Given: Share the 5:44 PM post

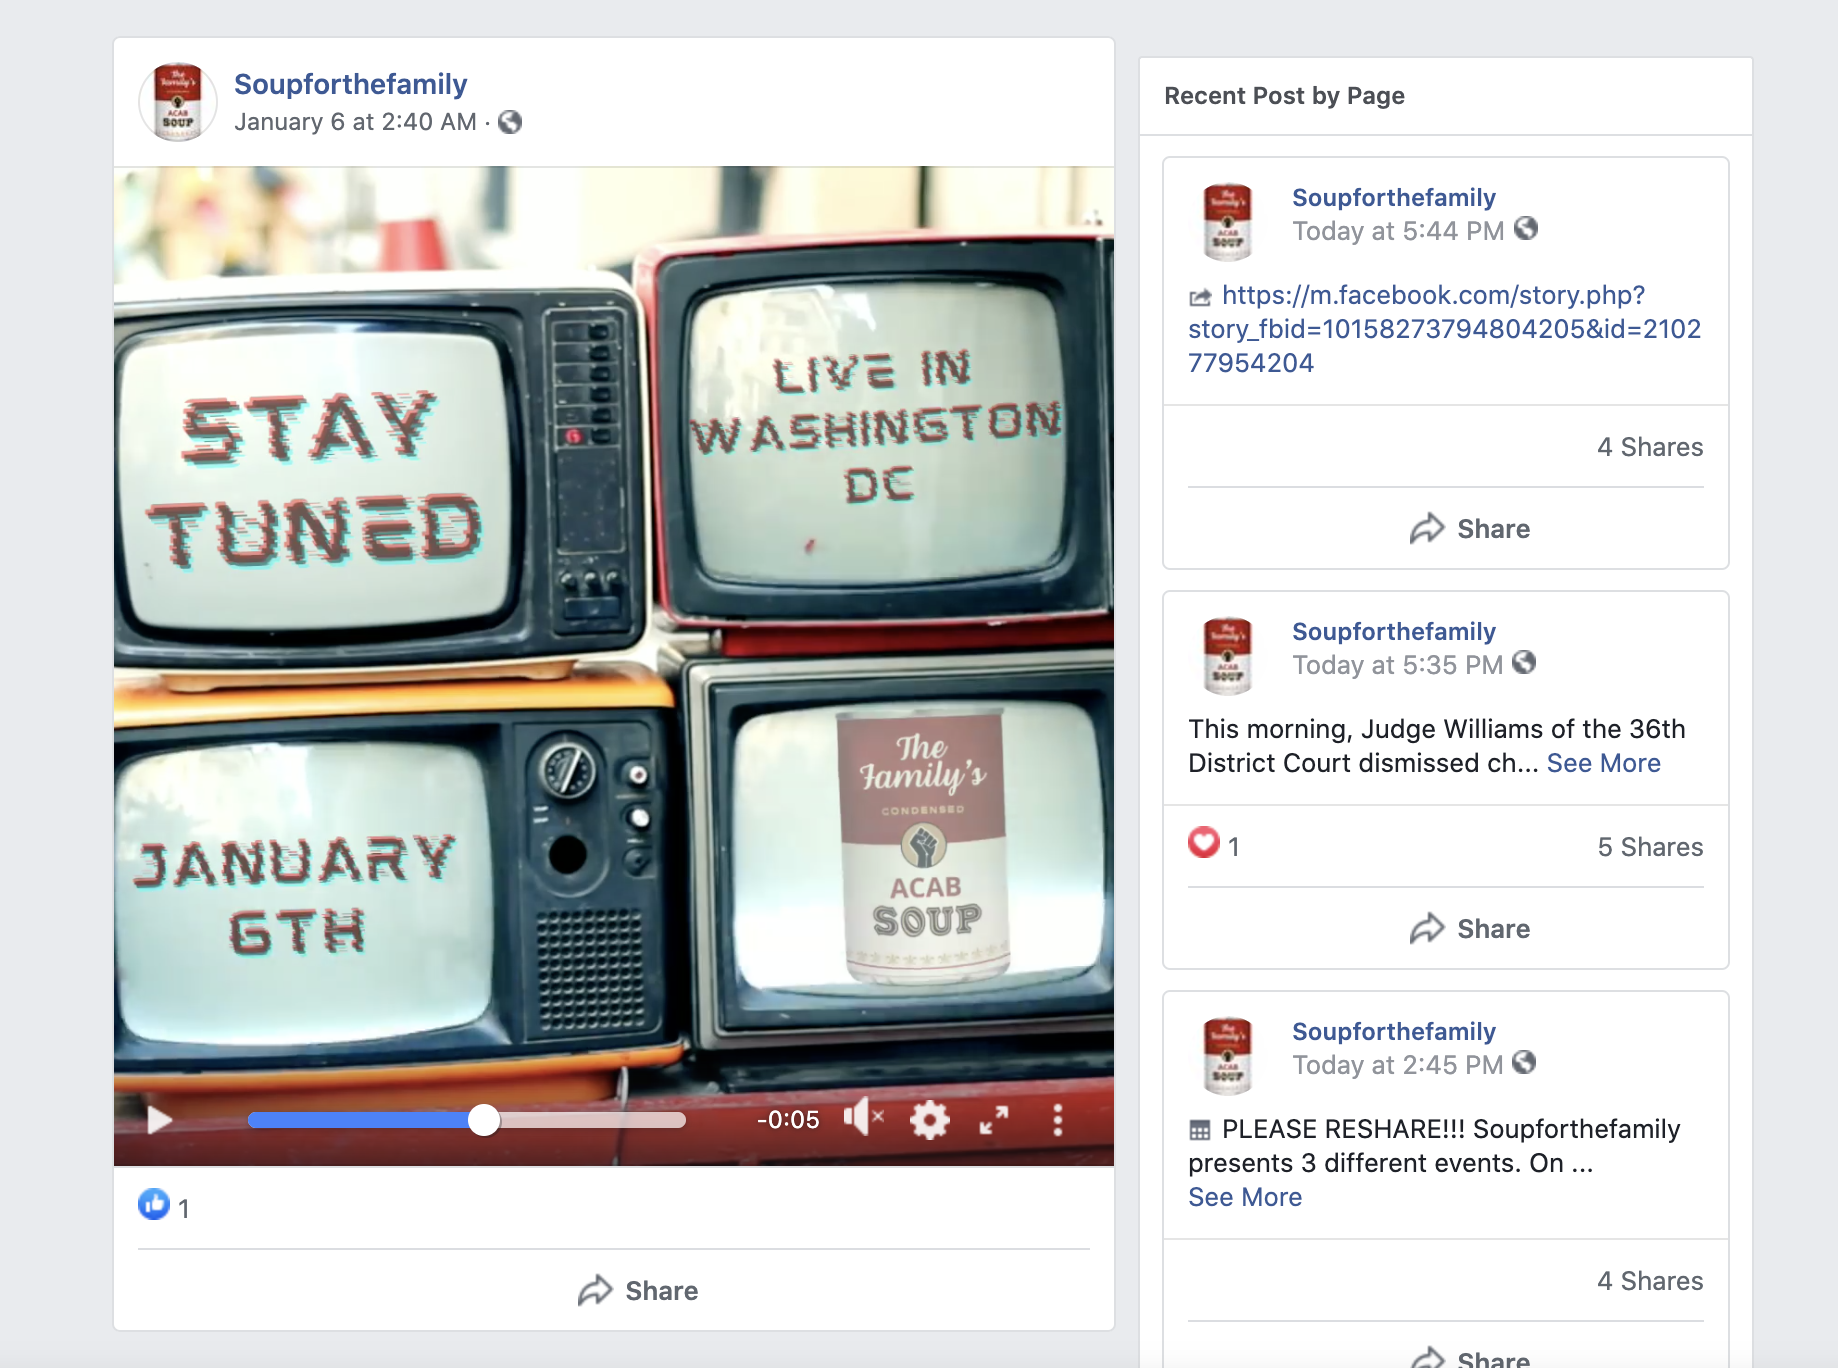Looking at the screenshot, I should tap(1470, 529).
